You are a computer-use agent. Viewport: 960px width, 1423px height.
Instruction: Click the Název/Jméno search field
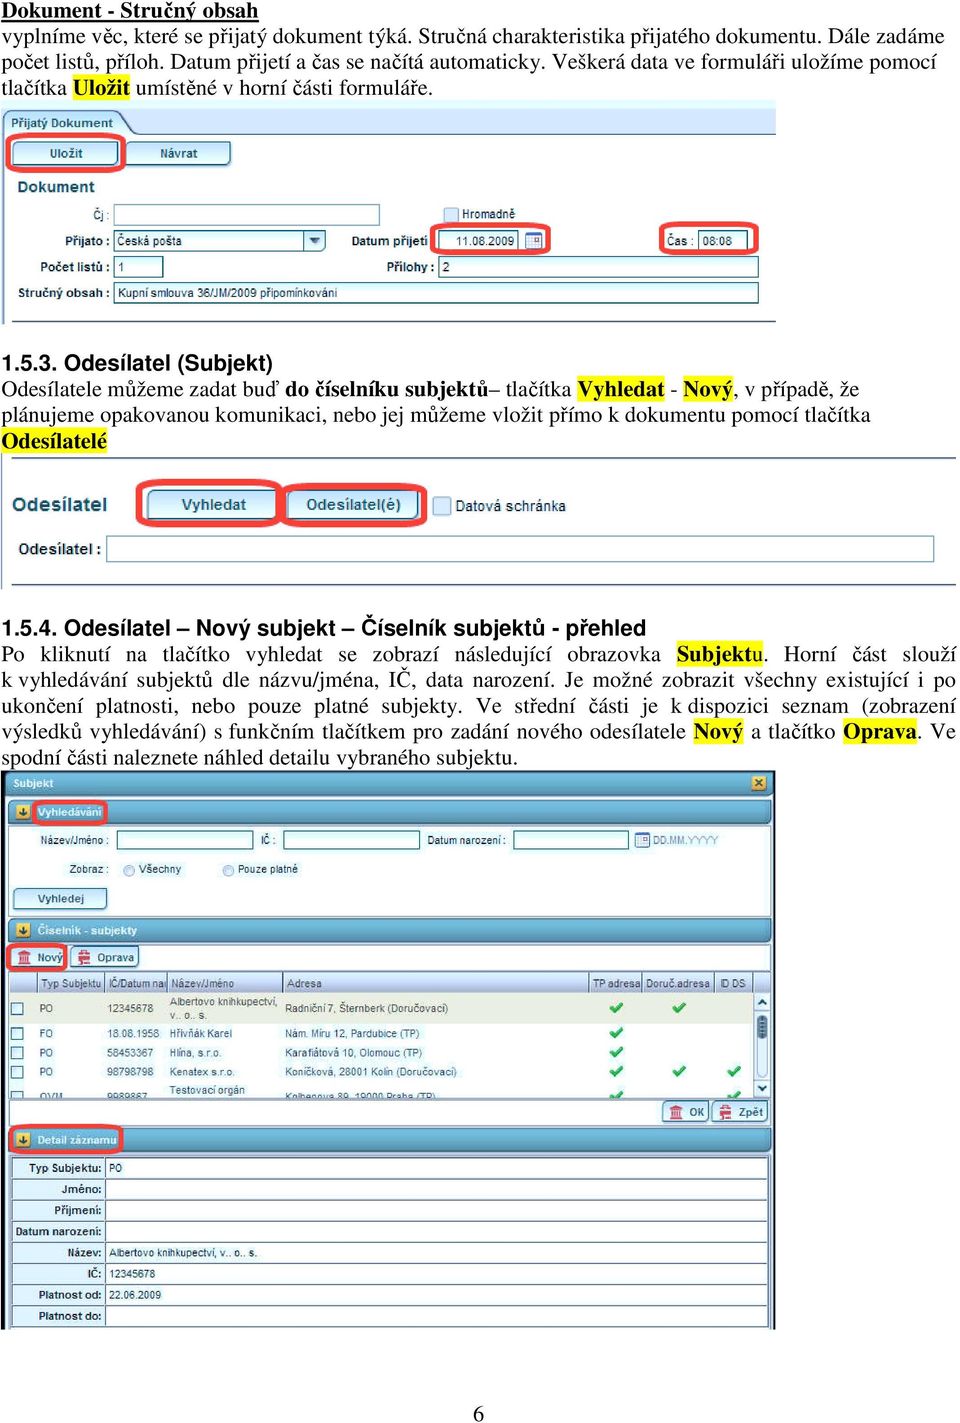(185, 840)
